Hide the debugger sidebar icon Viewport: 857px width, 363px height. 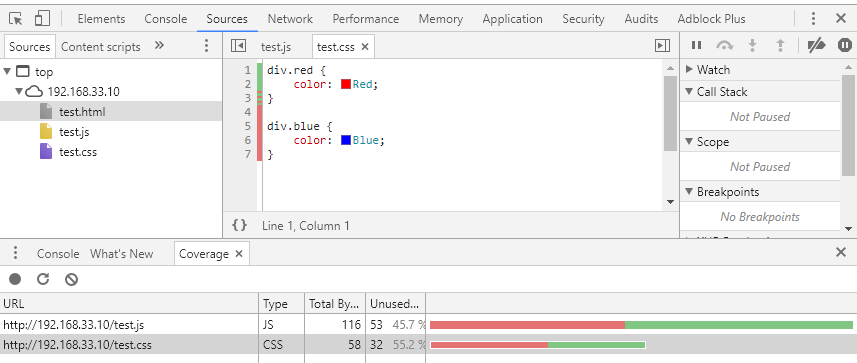pyautogui.click(x=662, y=46)
